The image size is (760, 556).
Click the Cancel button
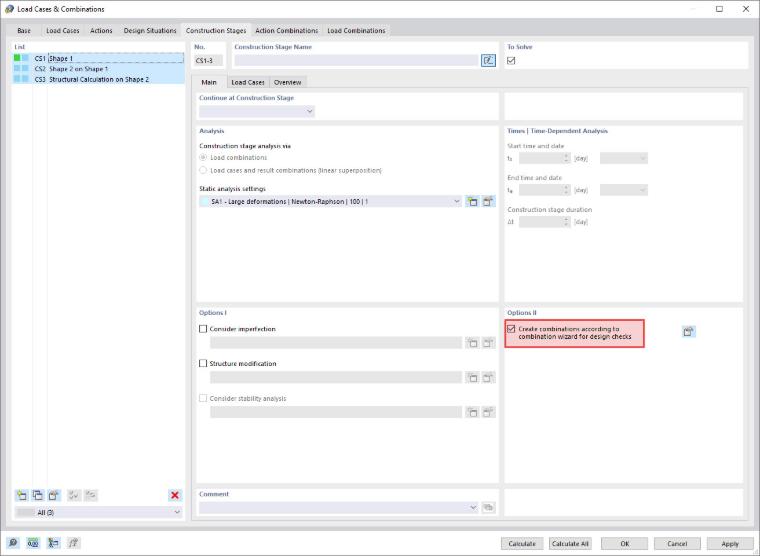(677, 543)
